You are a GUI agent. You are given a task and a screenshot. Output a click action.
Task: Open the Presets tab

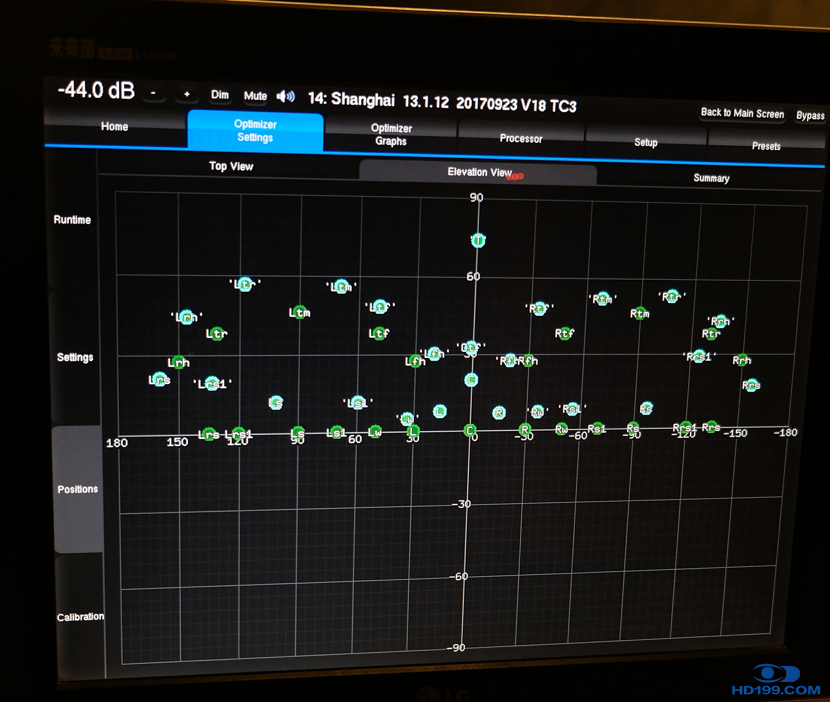tap(766, 146)
